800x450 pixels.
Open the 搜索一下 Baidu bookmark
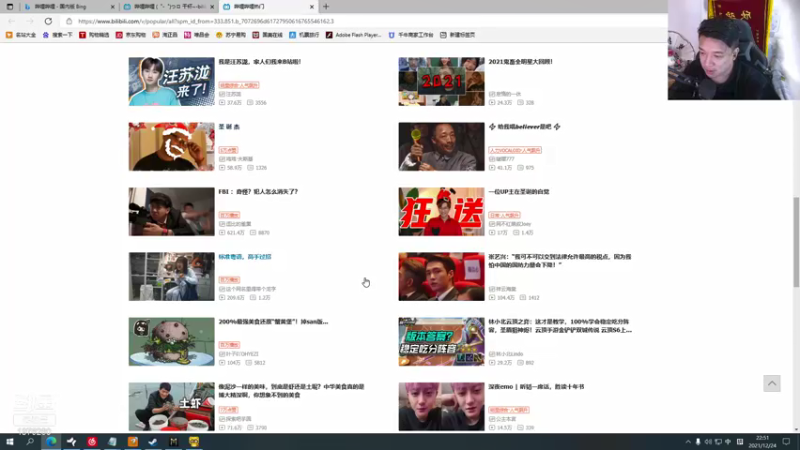tap(57, 35)
